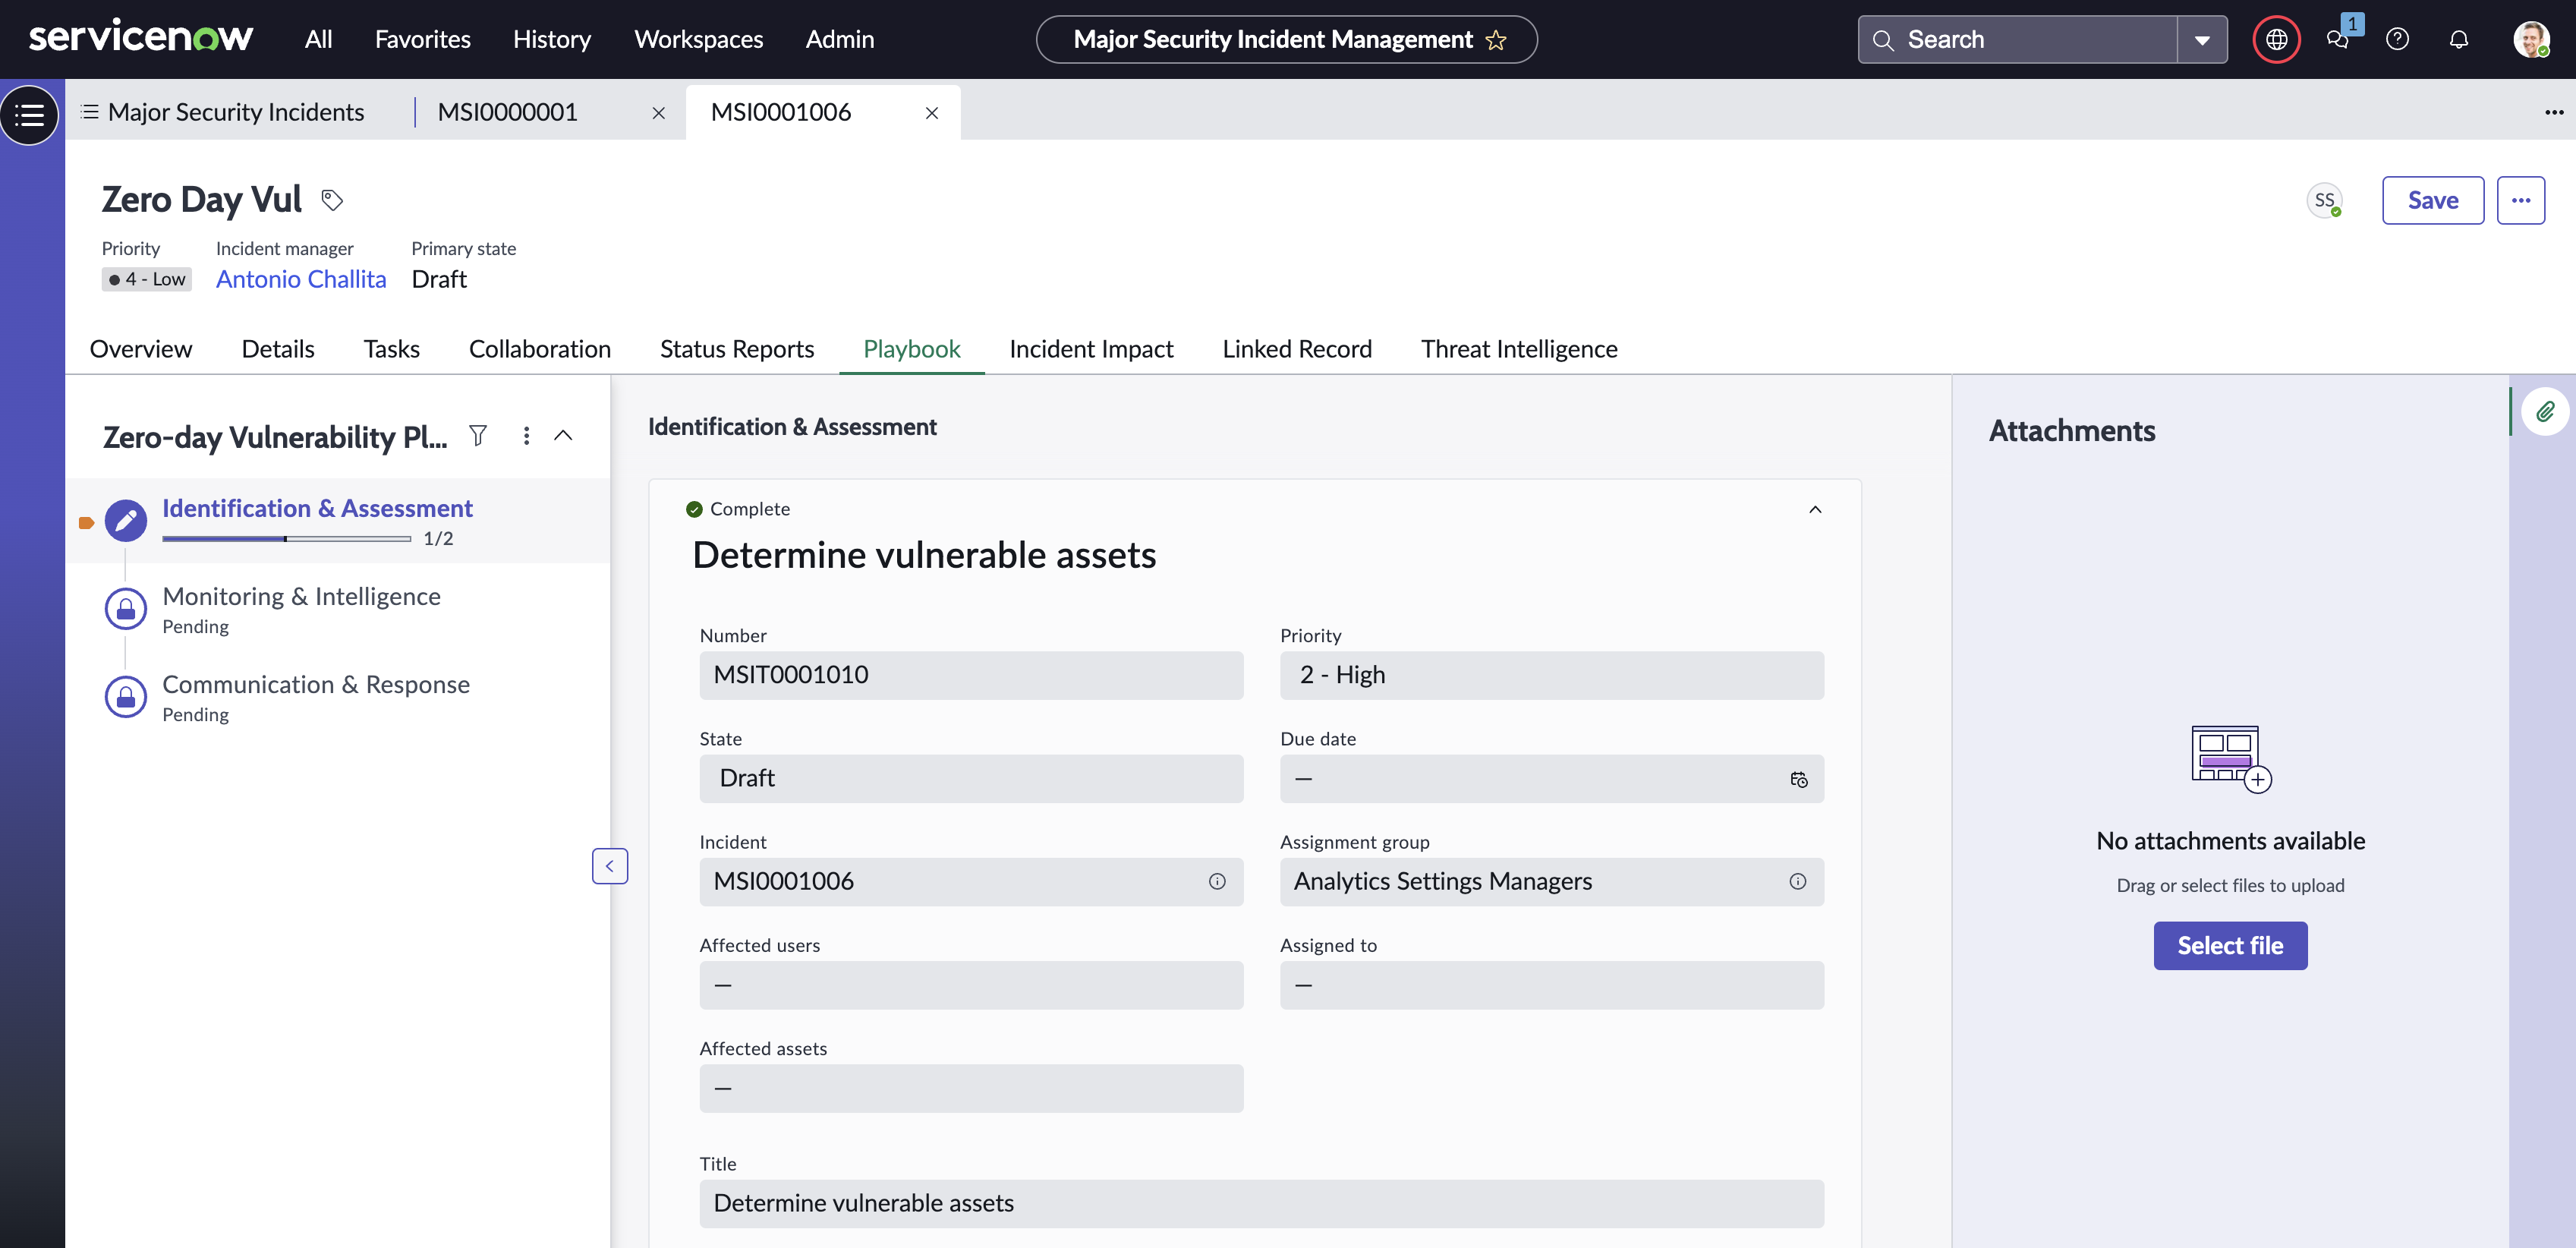Image resolution: width=2576 pixels, height=1248 pixels.
Task: Collapse the Zero-day Vulnerability playbook chevron
Action: point(563,435)
